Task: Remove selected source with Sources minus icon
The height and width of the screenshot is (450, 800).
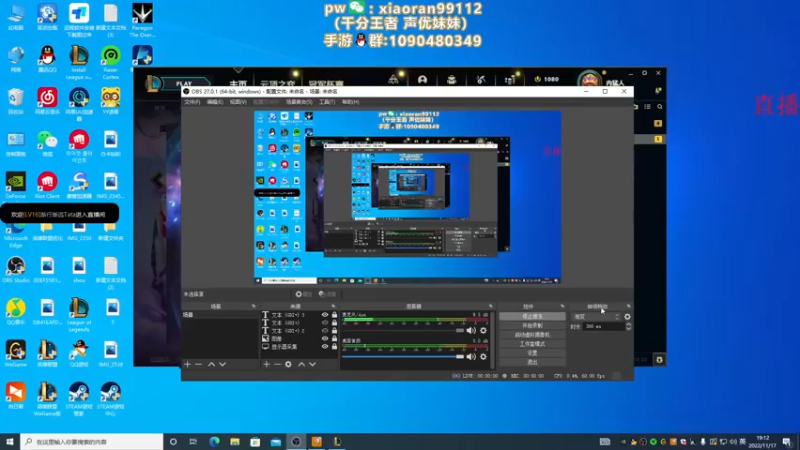Action: [278, 364]
